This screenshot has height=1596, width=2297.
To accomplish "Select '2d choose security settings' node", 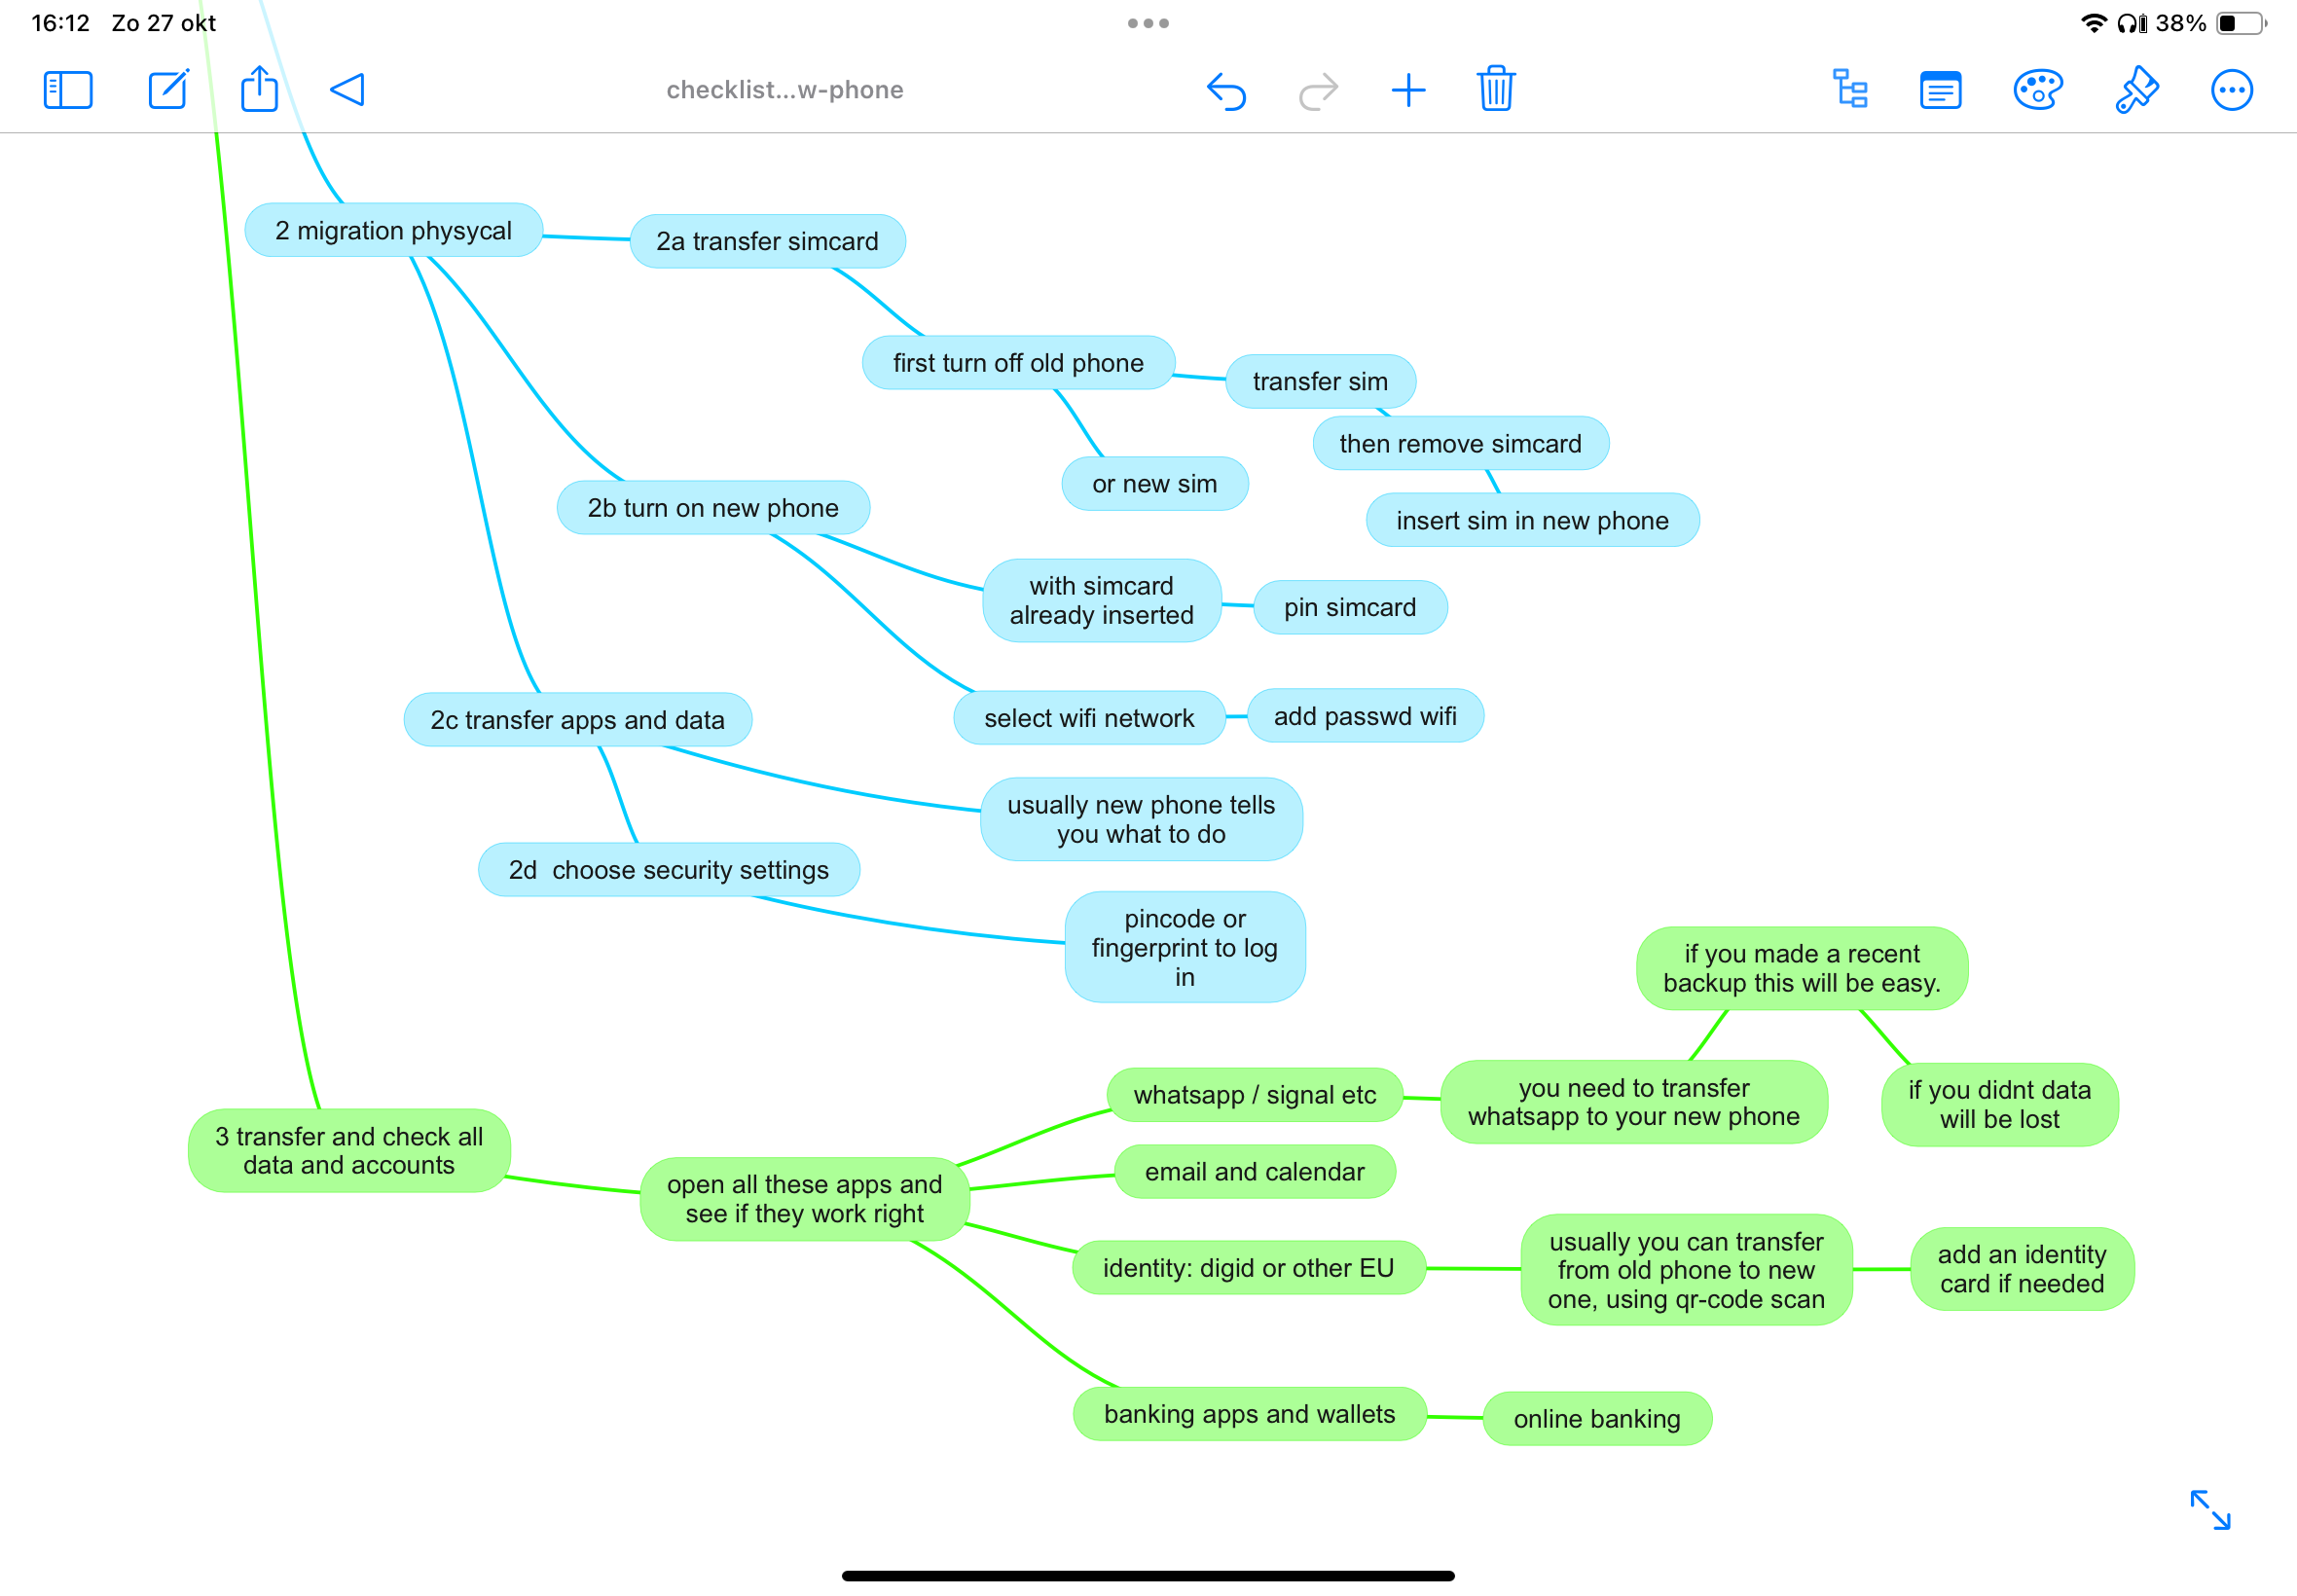I will click(669, 870).
